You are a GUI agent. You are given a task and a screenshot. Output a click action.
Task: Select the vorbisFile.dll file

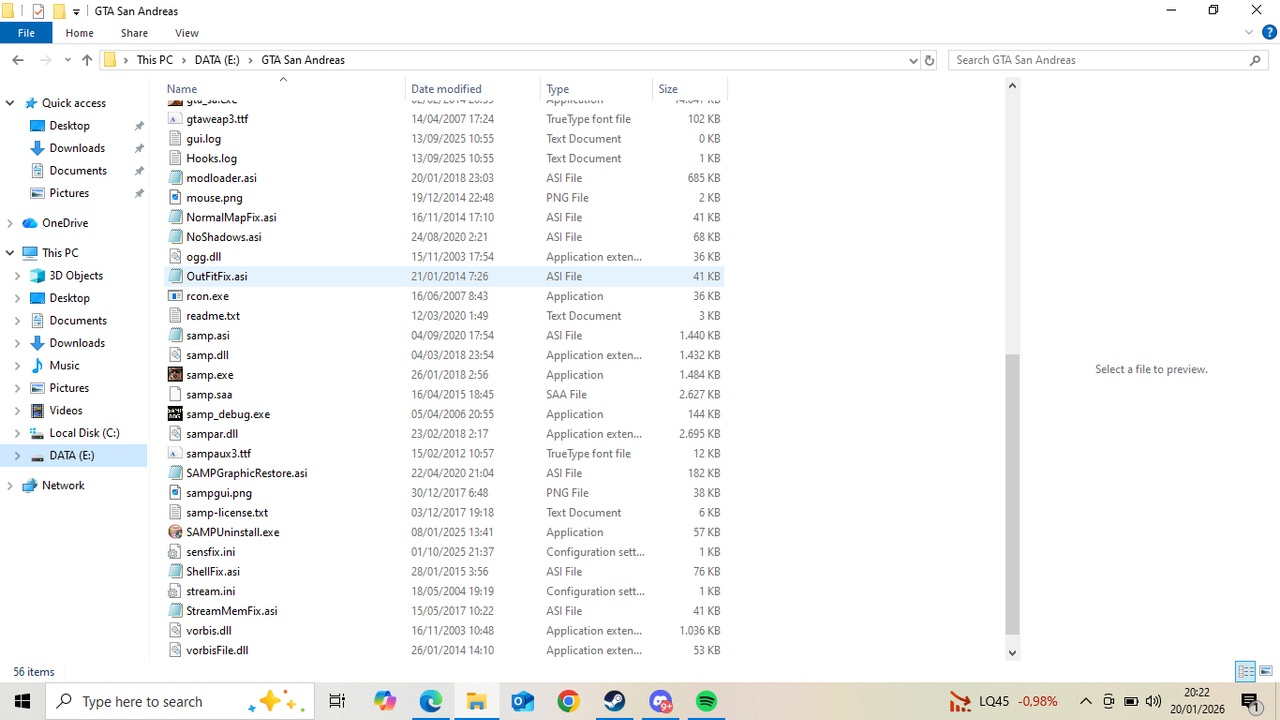click(444, 650)
